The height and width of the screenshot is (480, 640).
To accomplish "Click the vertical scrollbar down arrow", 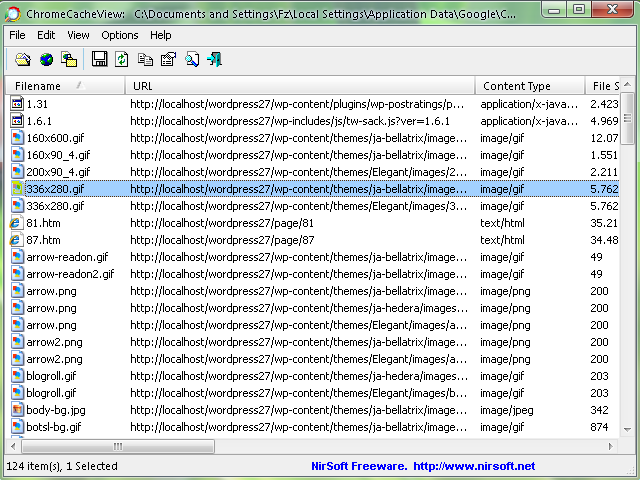I will (x=627, y=430).
